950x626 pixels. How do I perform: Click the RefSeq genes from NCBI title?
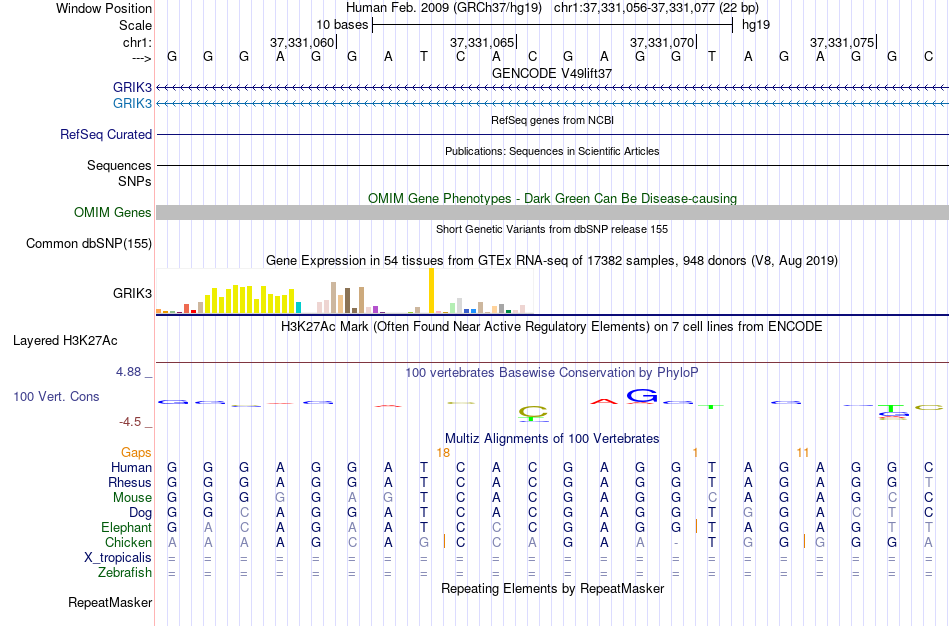(x=552, y=120)
